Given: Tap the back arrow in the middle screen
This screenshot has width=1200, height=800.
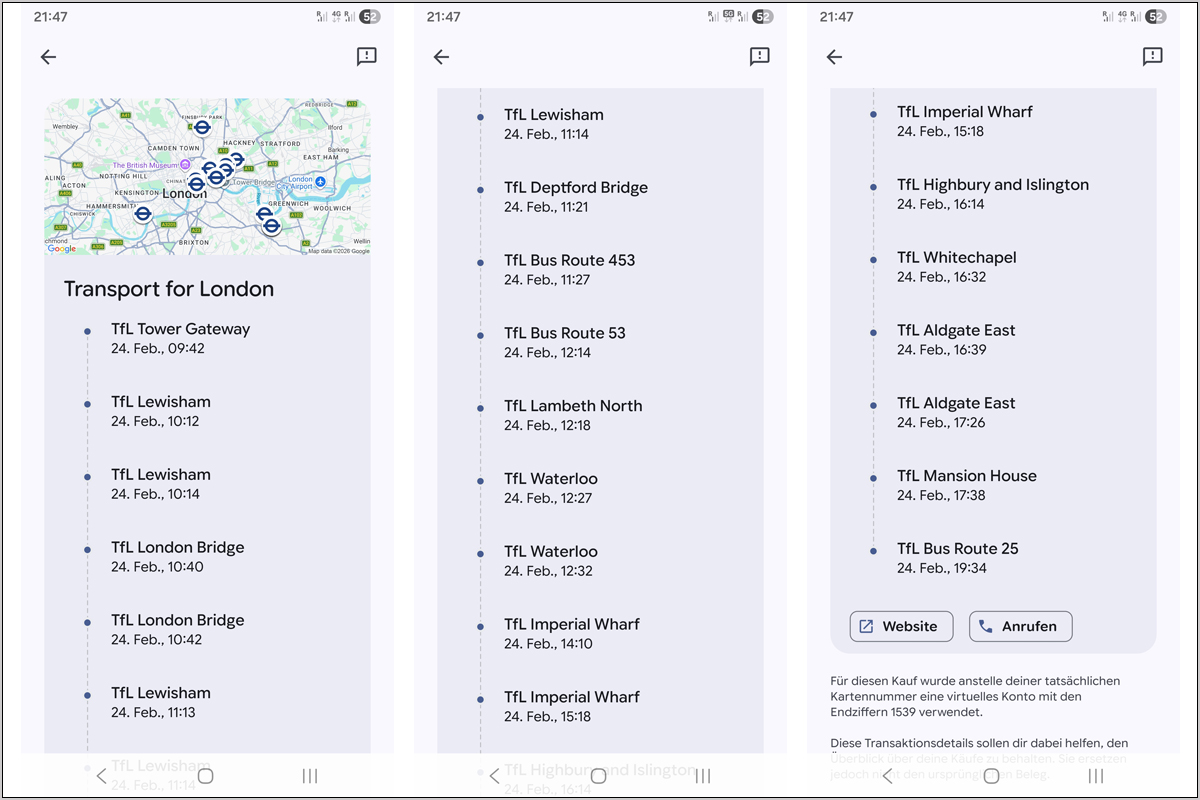Looking at the screenshot, I should [x=441, y=57].
